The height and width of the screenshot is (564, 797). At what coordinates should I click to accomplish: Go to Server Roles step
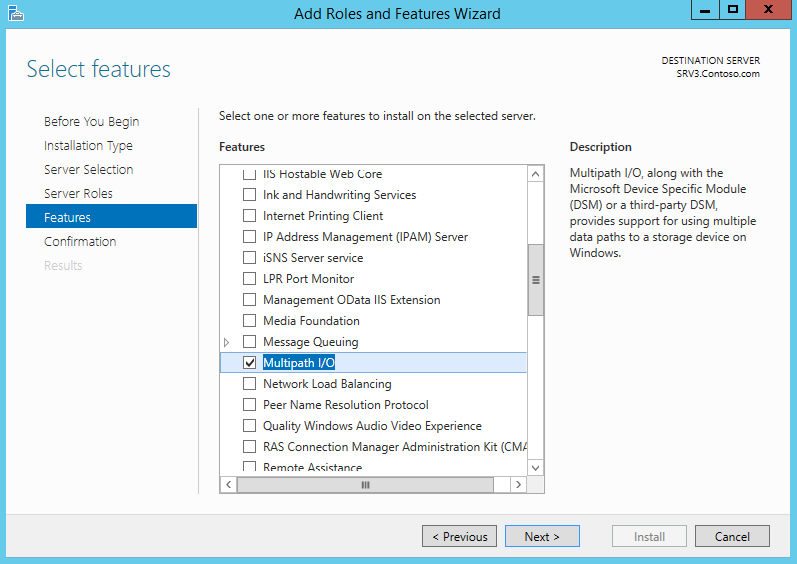pos(78,194)
